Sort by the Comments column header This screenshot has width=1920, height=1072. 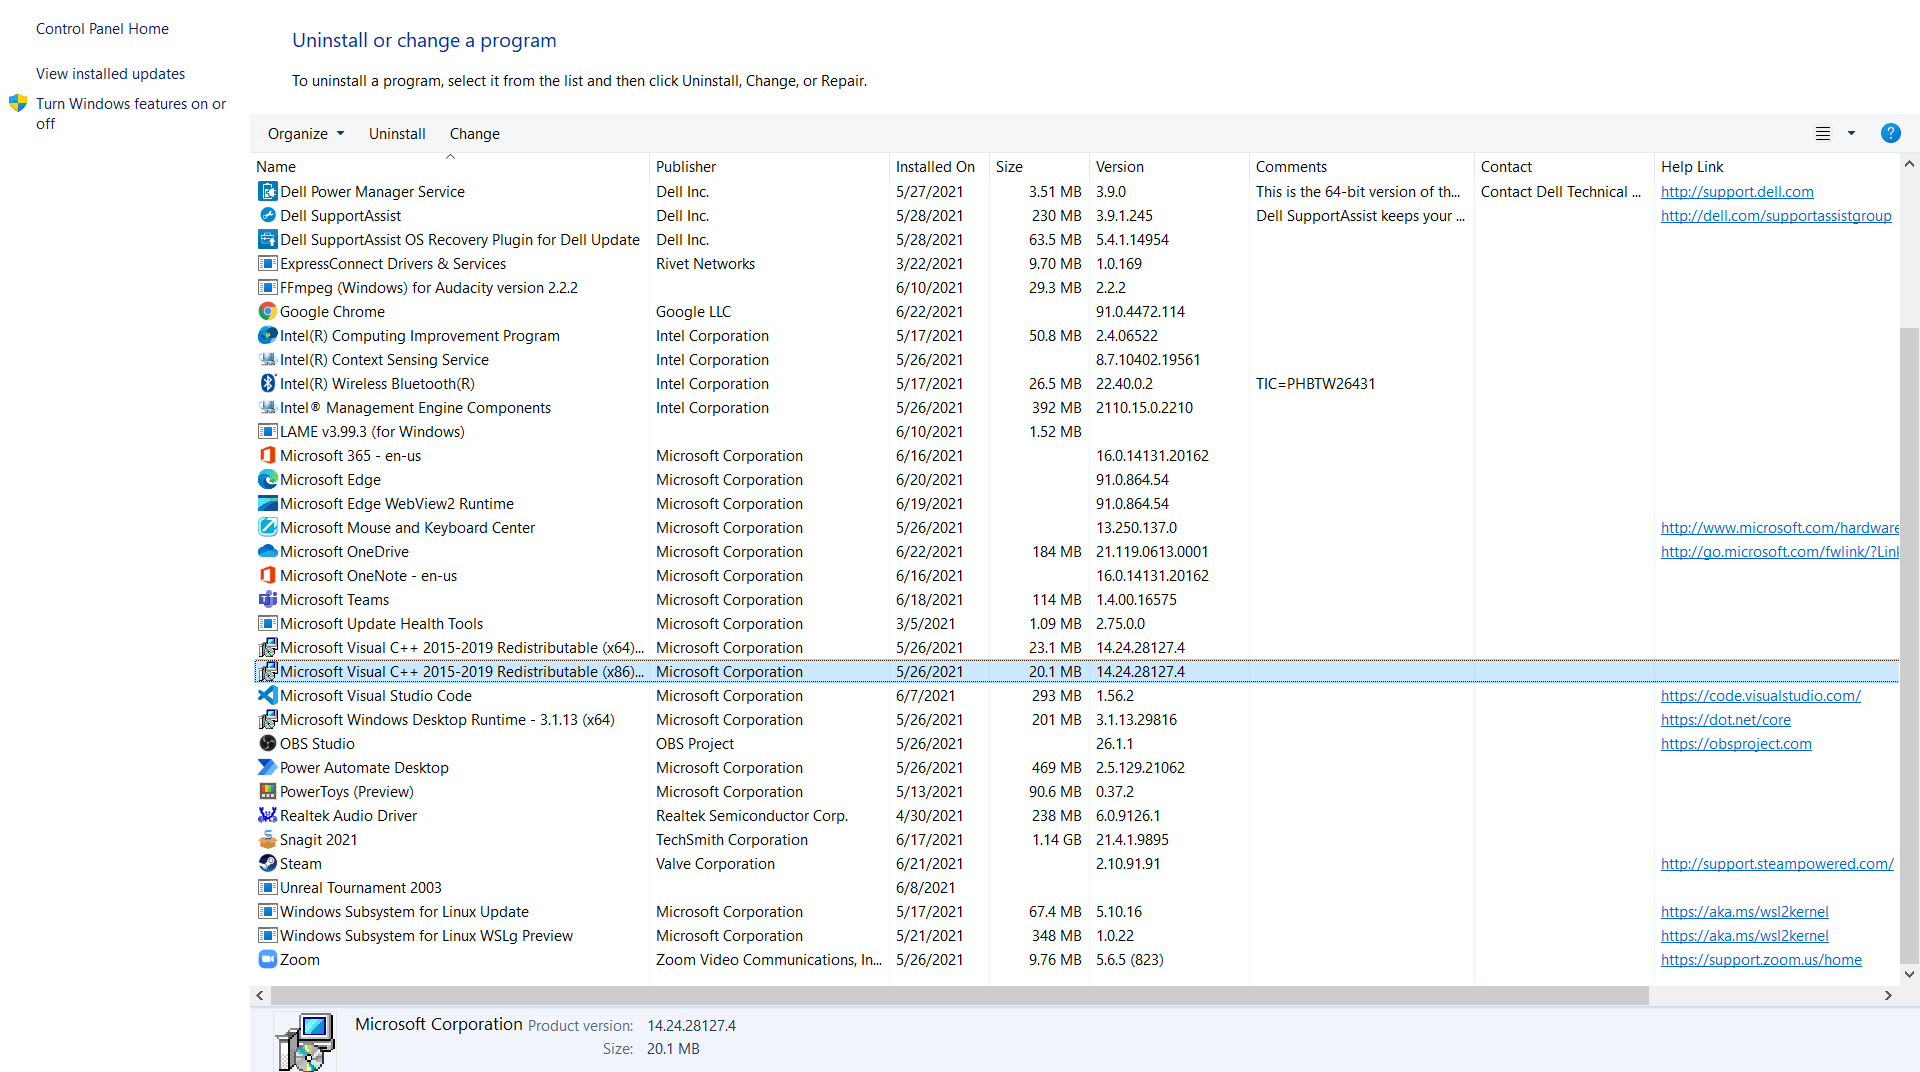(1361, 166)
